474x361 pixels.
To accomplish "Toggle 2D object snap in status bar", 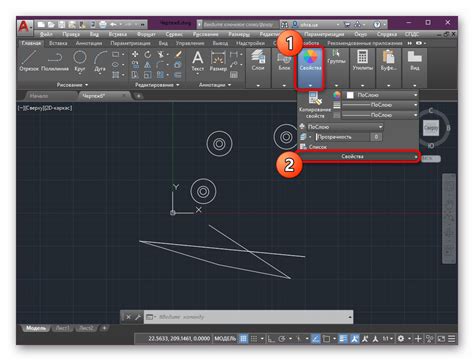I will (x=326, y=339).
